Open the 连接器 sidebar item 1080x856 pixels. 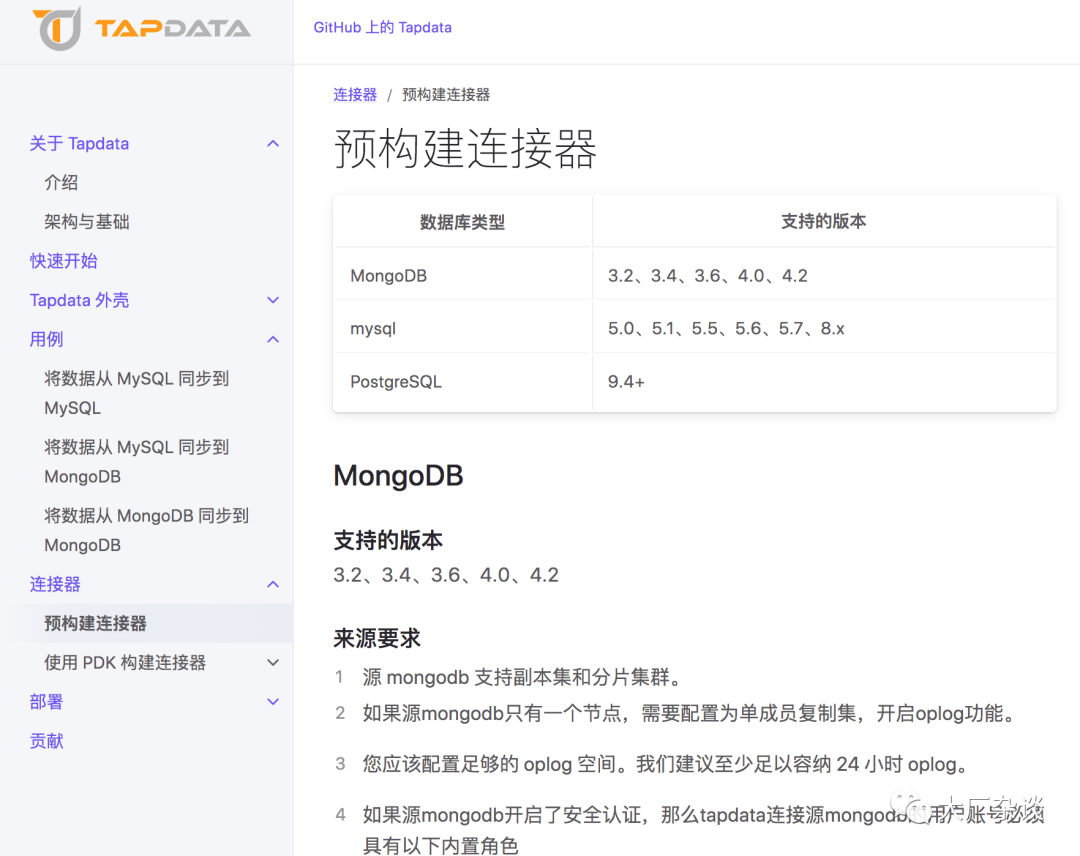[55, 585]
